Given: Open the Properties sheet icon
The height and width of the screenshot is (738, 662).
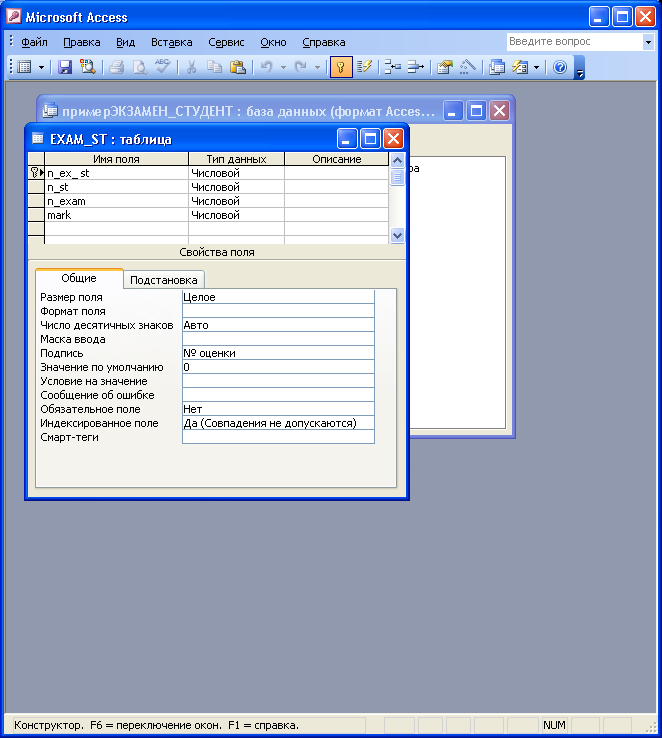Looking at the screenshot, I should [444, 67].
